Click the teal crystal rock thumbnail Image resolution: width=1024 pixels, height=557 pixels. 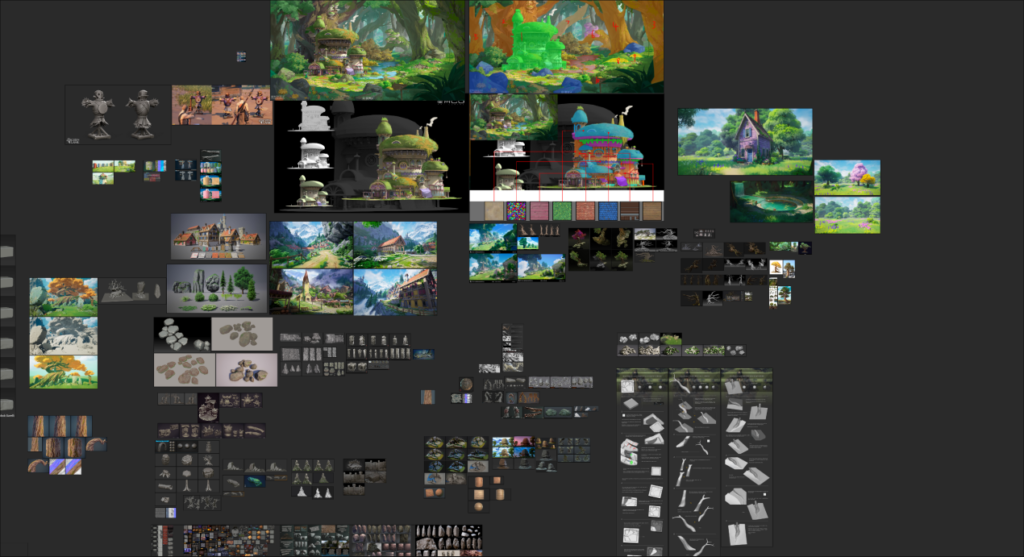click(x=254, y=482)
